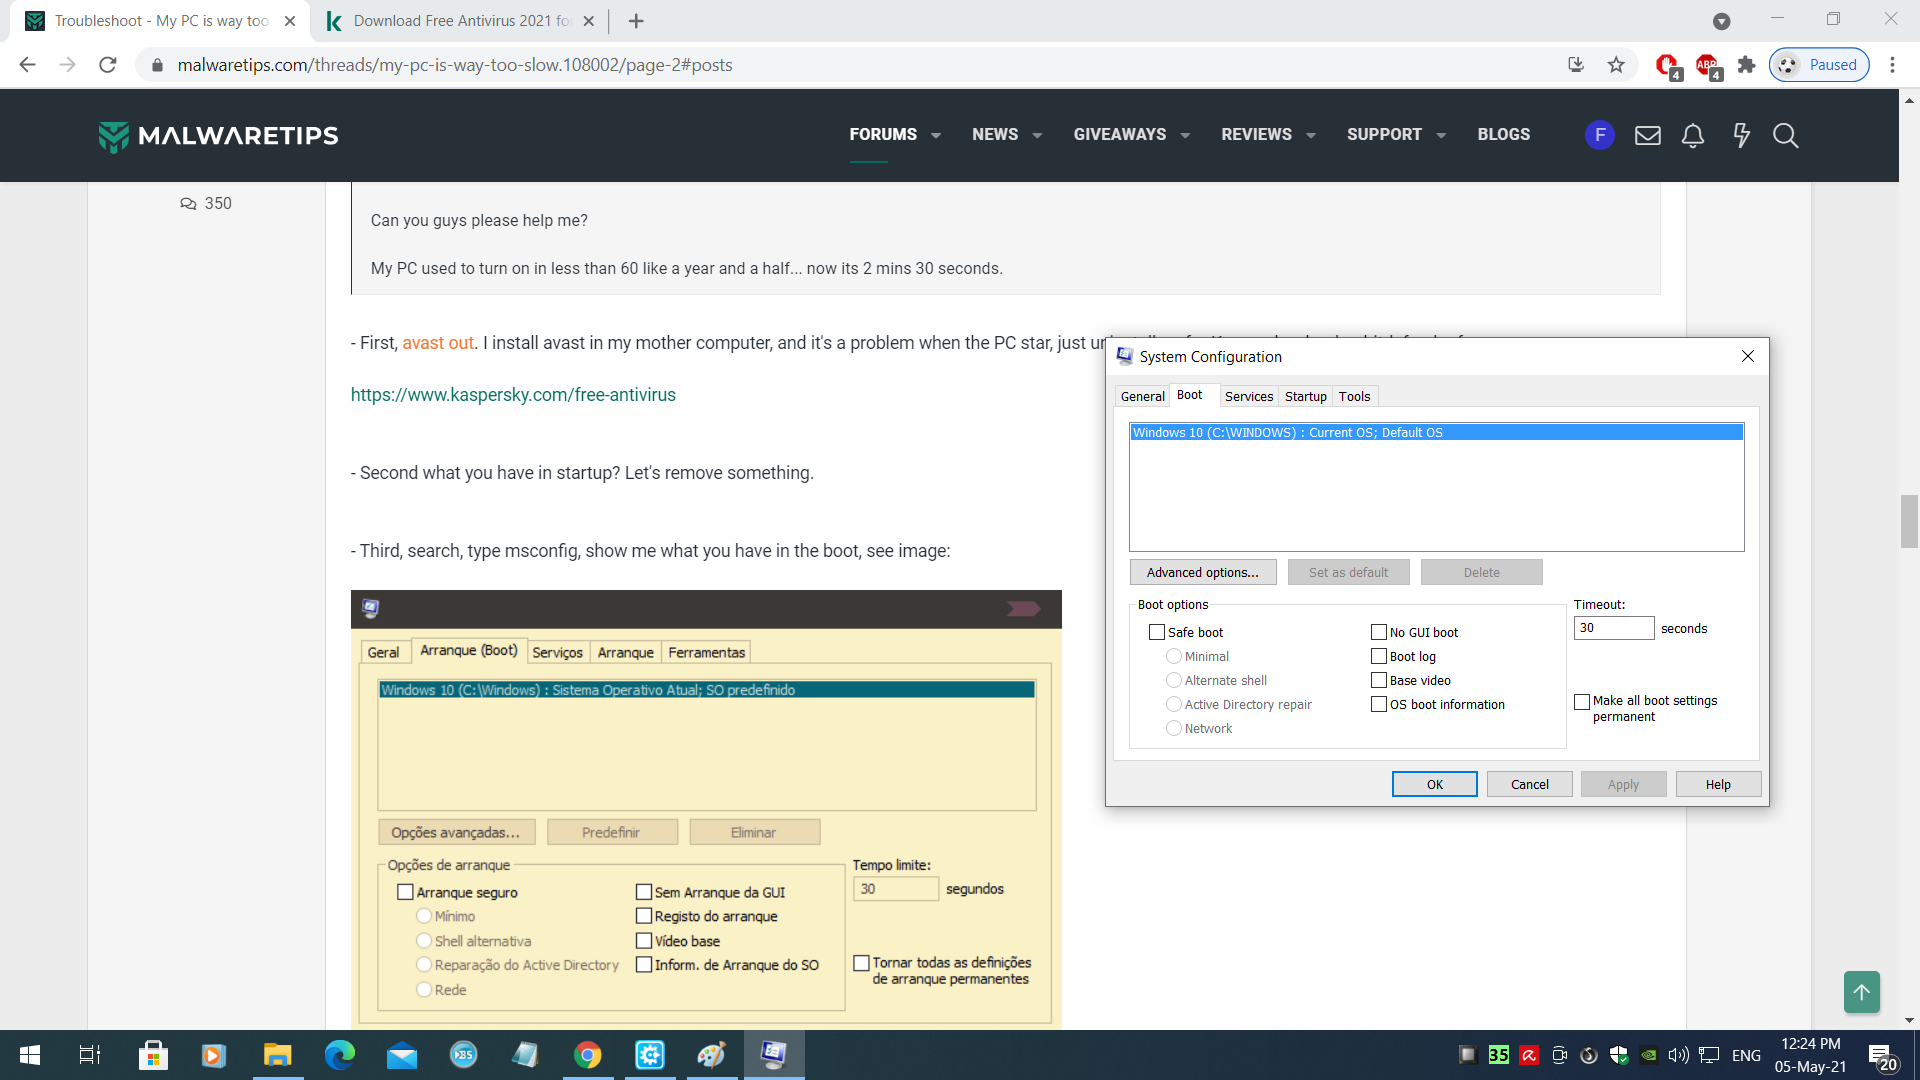This screenshot has width=1920, height=1080.
Task: Open the Kaspersky free antivirus link
Action: [x=513, y=395]
